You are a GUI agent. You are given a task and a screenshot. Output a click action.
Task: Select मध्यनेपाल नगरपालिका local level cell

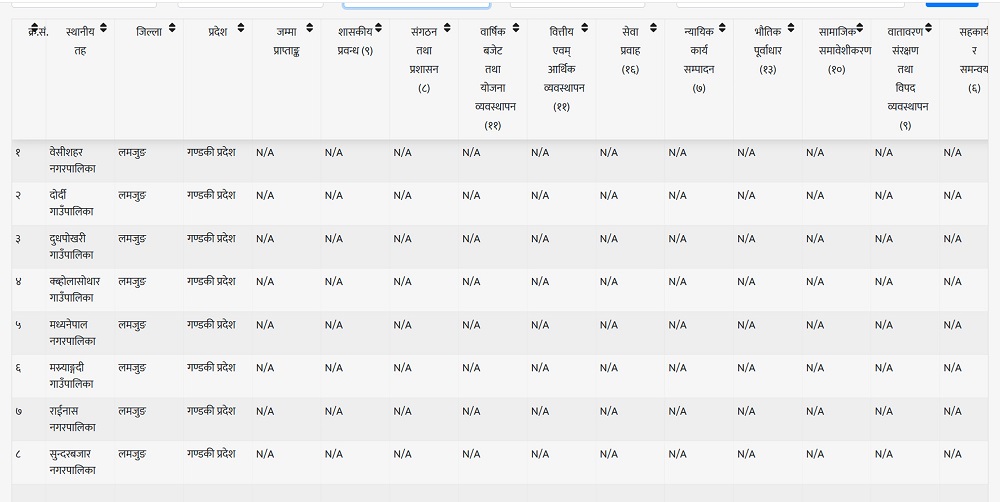72,332
